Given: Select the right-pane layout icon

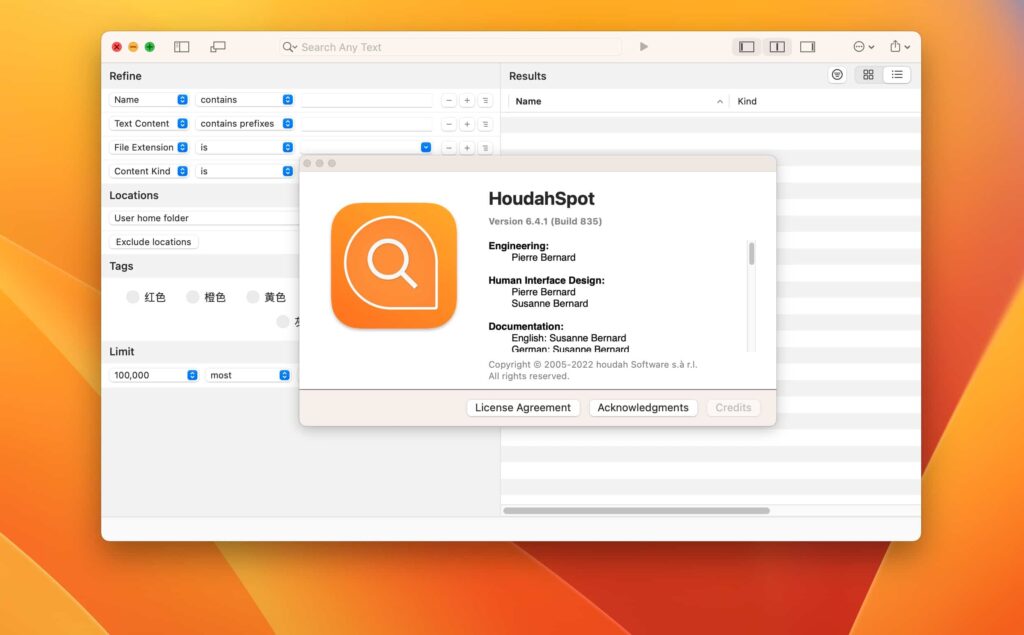Looking at the screenshot, I should click(807, 46).
